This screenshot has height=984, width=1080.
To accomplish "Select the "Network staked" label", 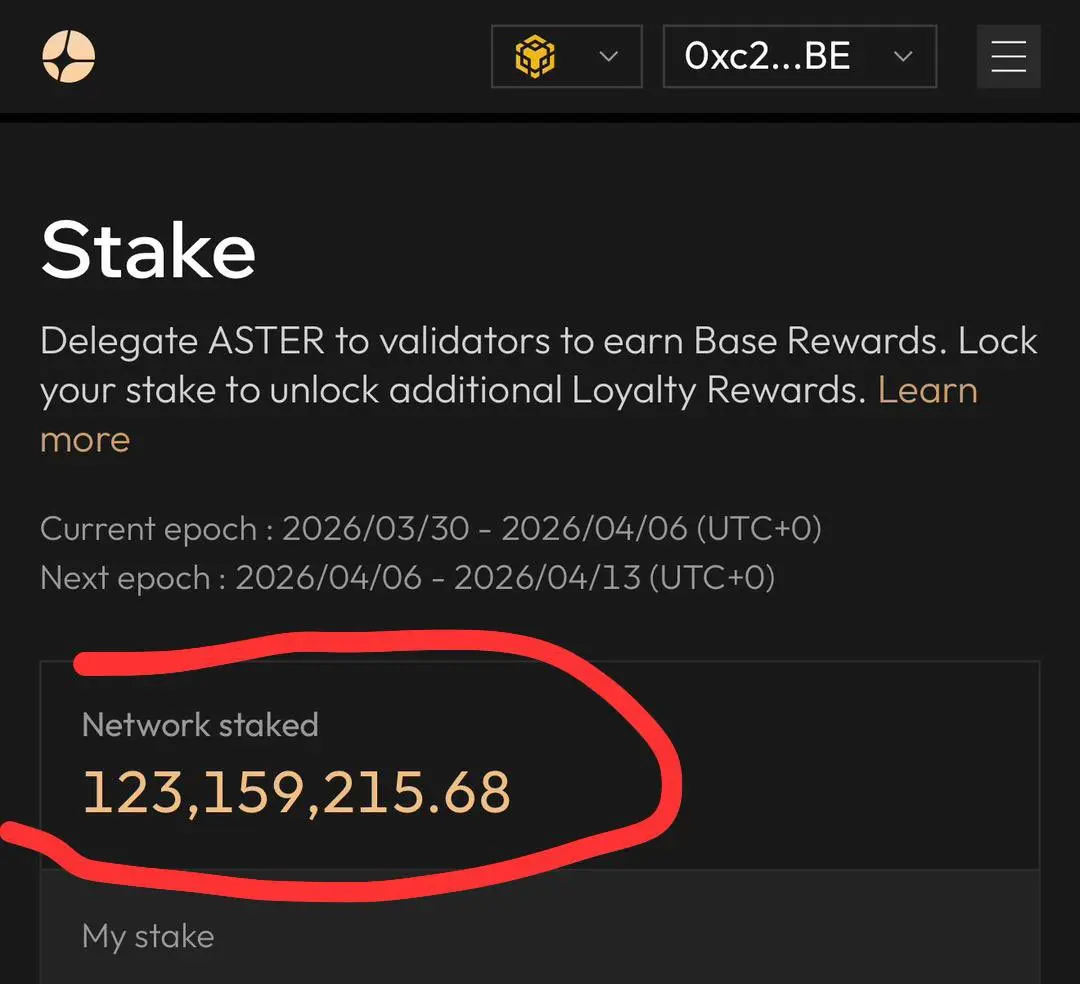I will pyautogui.click(x=200, y=724).
